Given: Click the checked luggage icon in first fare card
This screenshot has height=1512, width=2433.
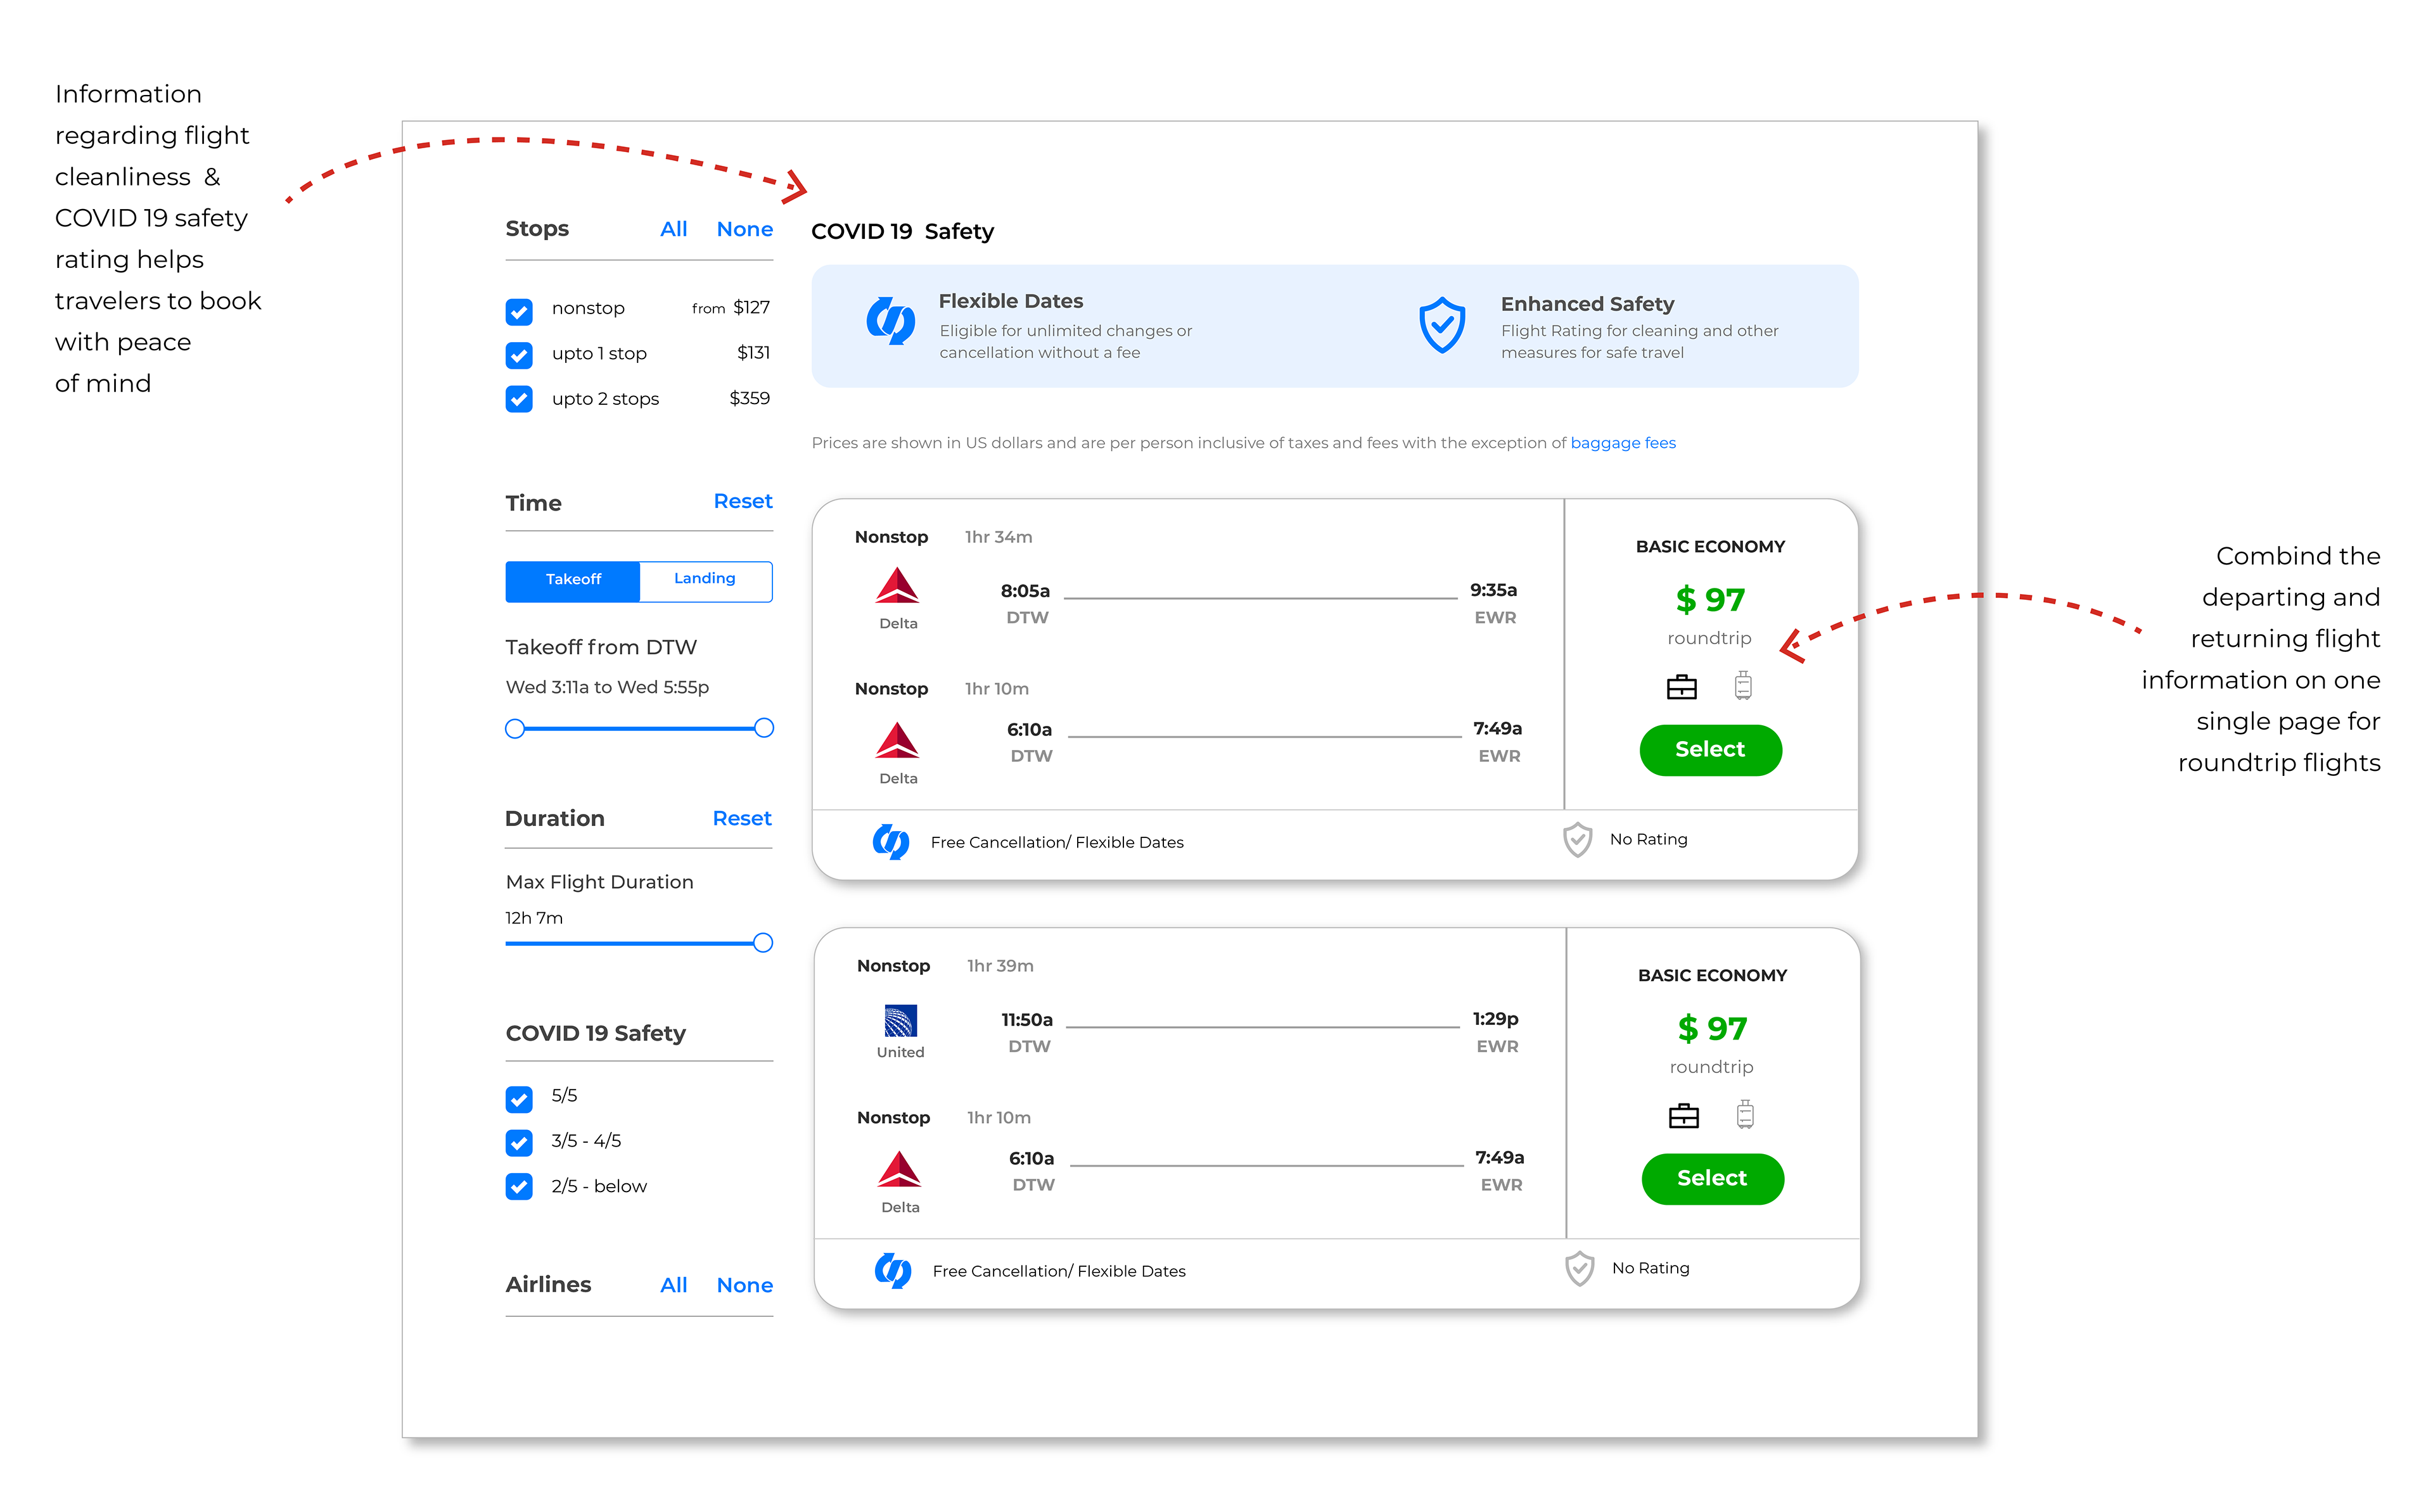Looking at the screenshot, I should coord(1743,685).
